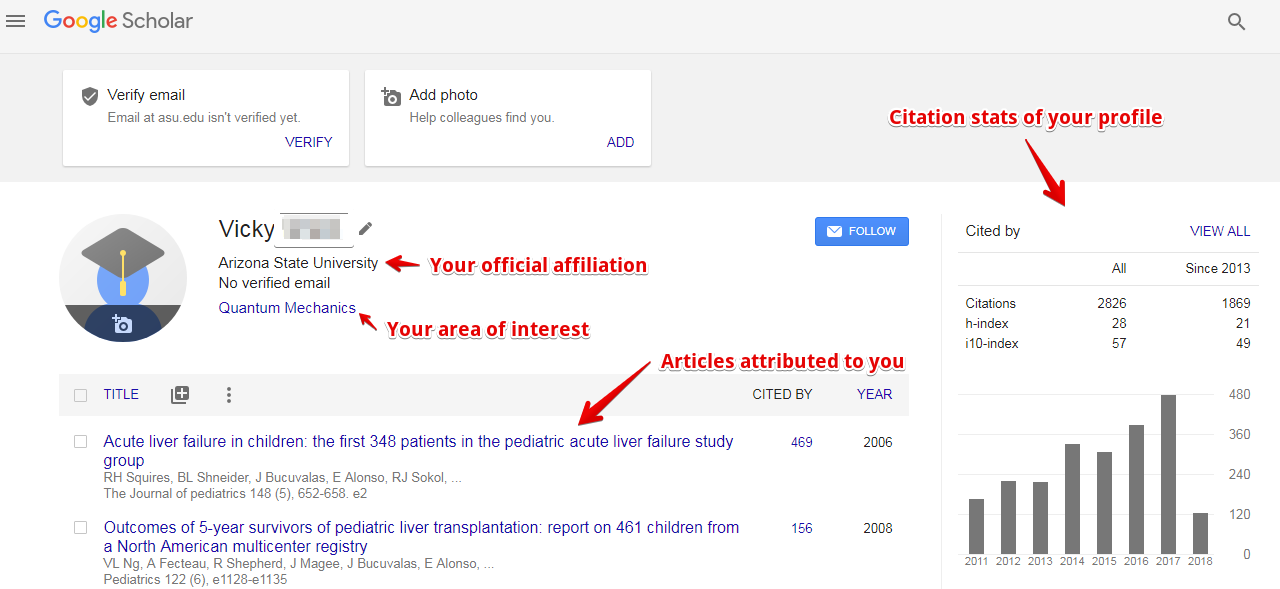Click the search magnifier icon
The image size is (1280, 589).
pos(1236,20)
